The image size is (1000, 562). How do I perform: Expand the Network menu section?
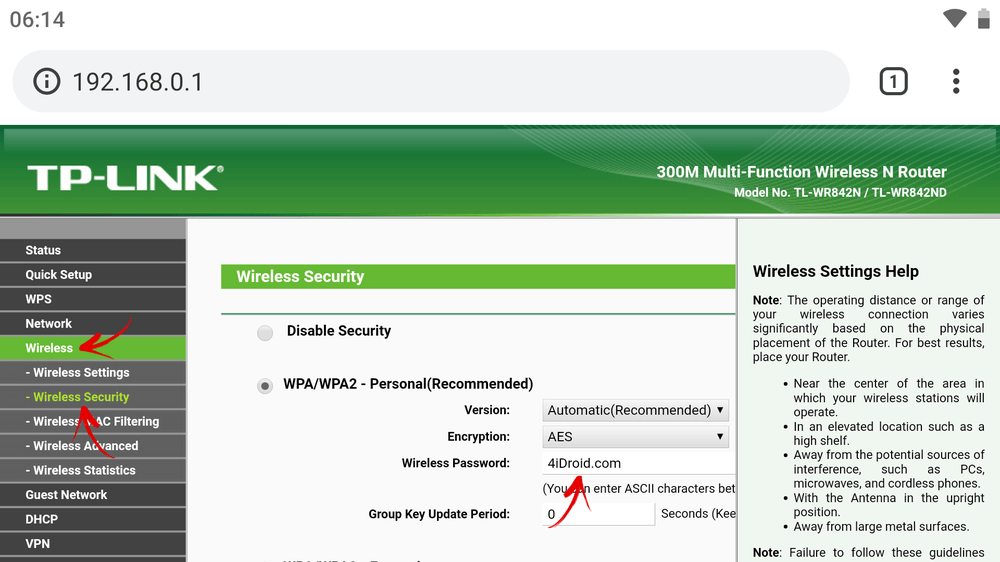[x=49, y=324]
